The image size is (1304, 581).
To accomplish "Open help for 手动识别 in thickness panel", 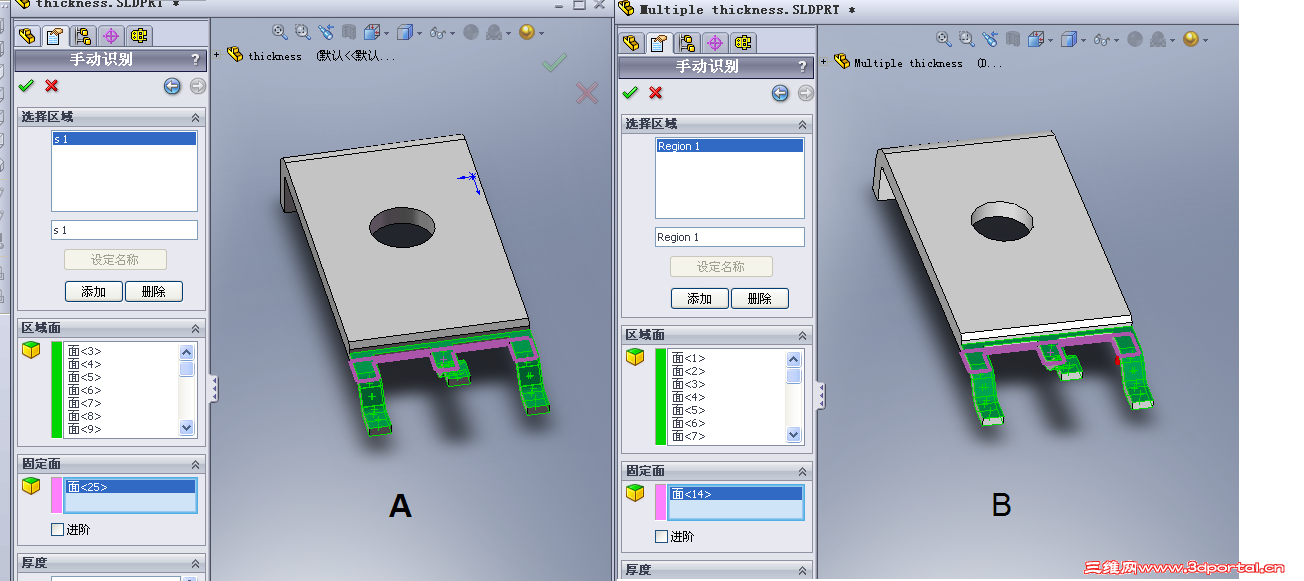I will click(196, 60).
